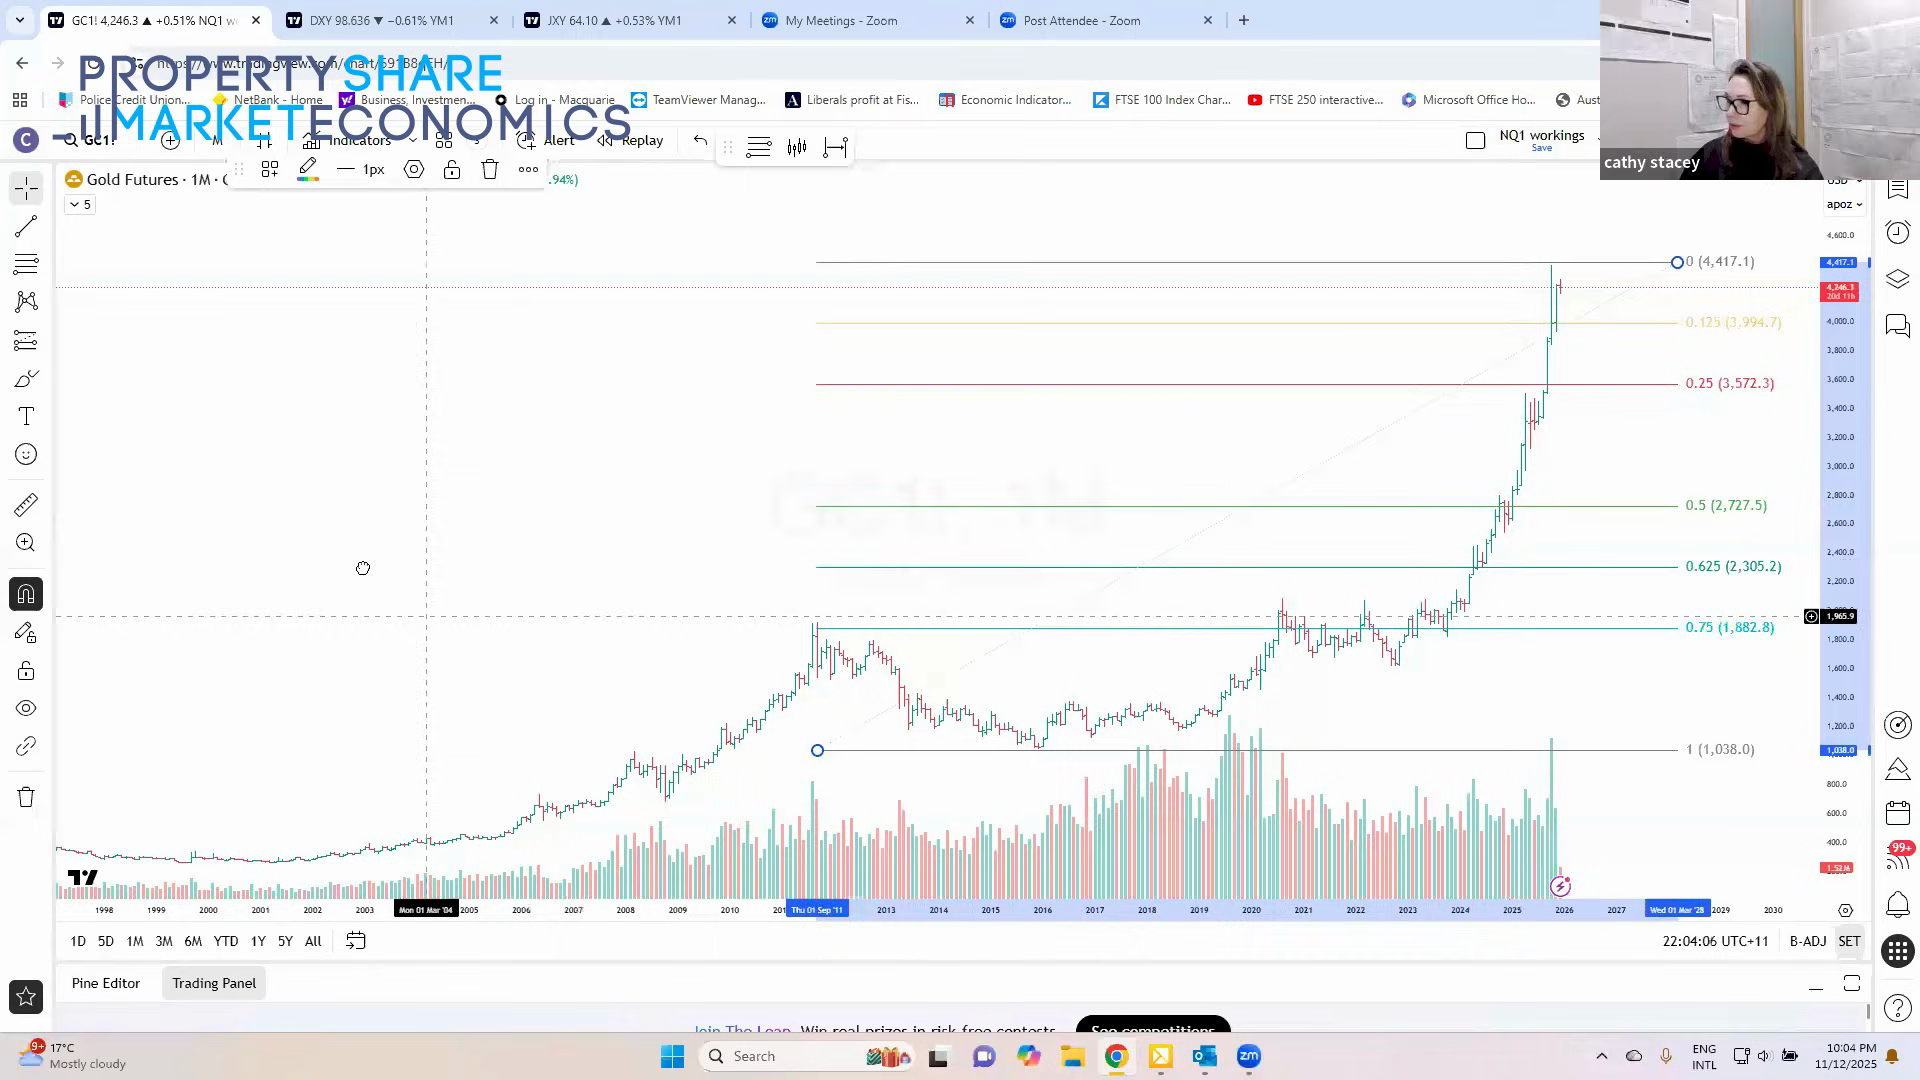The image size is (1920, 1080).
Task: Save the NQ1 workings layout
Action: pyautogui.click(x=1541, y=147)
